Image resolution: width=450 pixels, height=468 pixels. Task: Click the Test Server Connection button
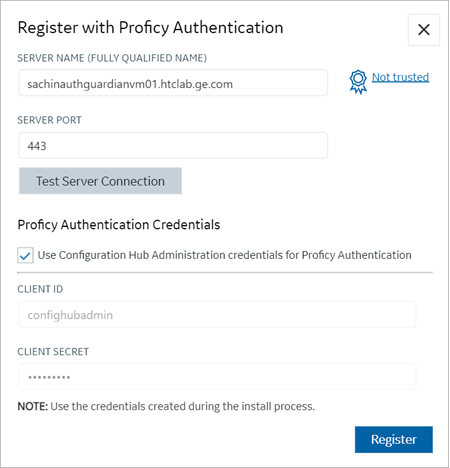pyautogui.click(x=100, y=181)
